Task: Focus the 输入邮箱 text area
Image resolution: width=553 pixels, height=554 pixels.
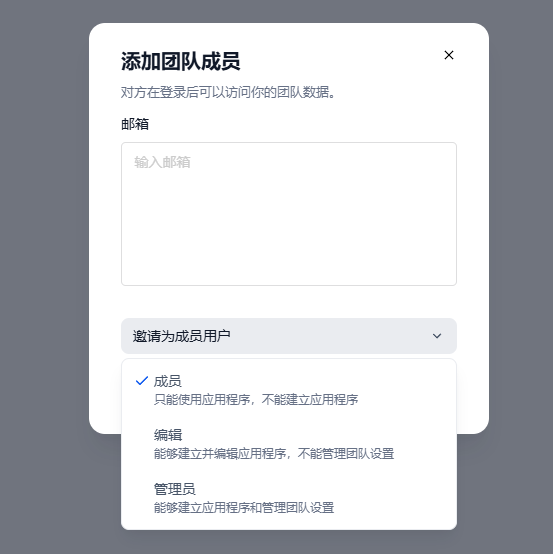Action: [x=289, y=214]
